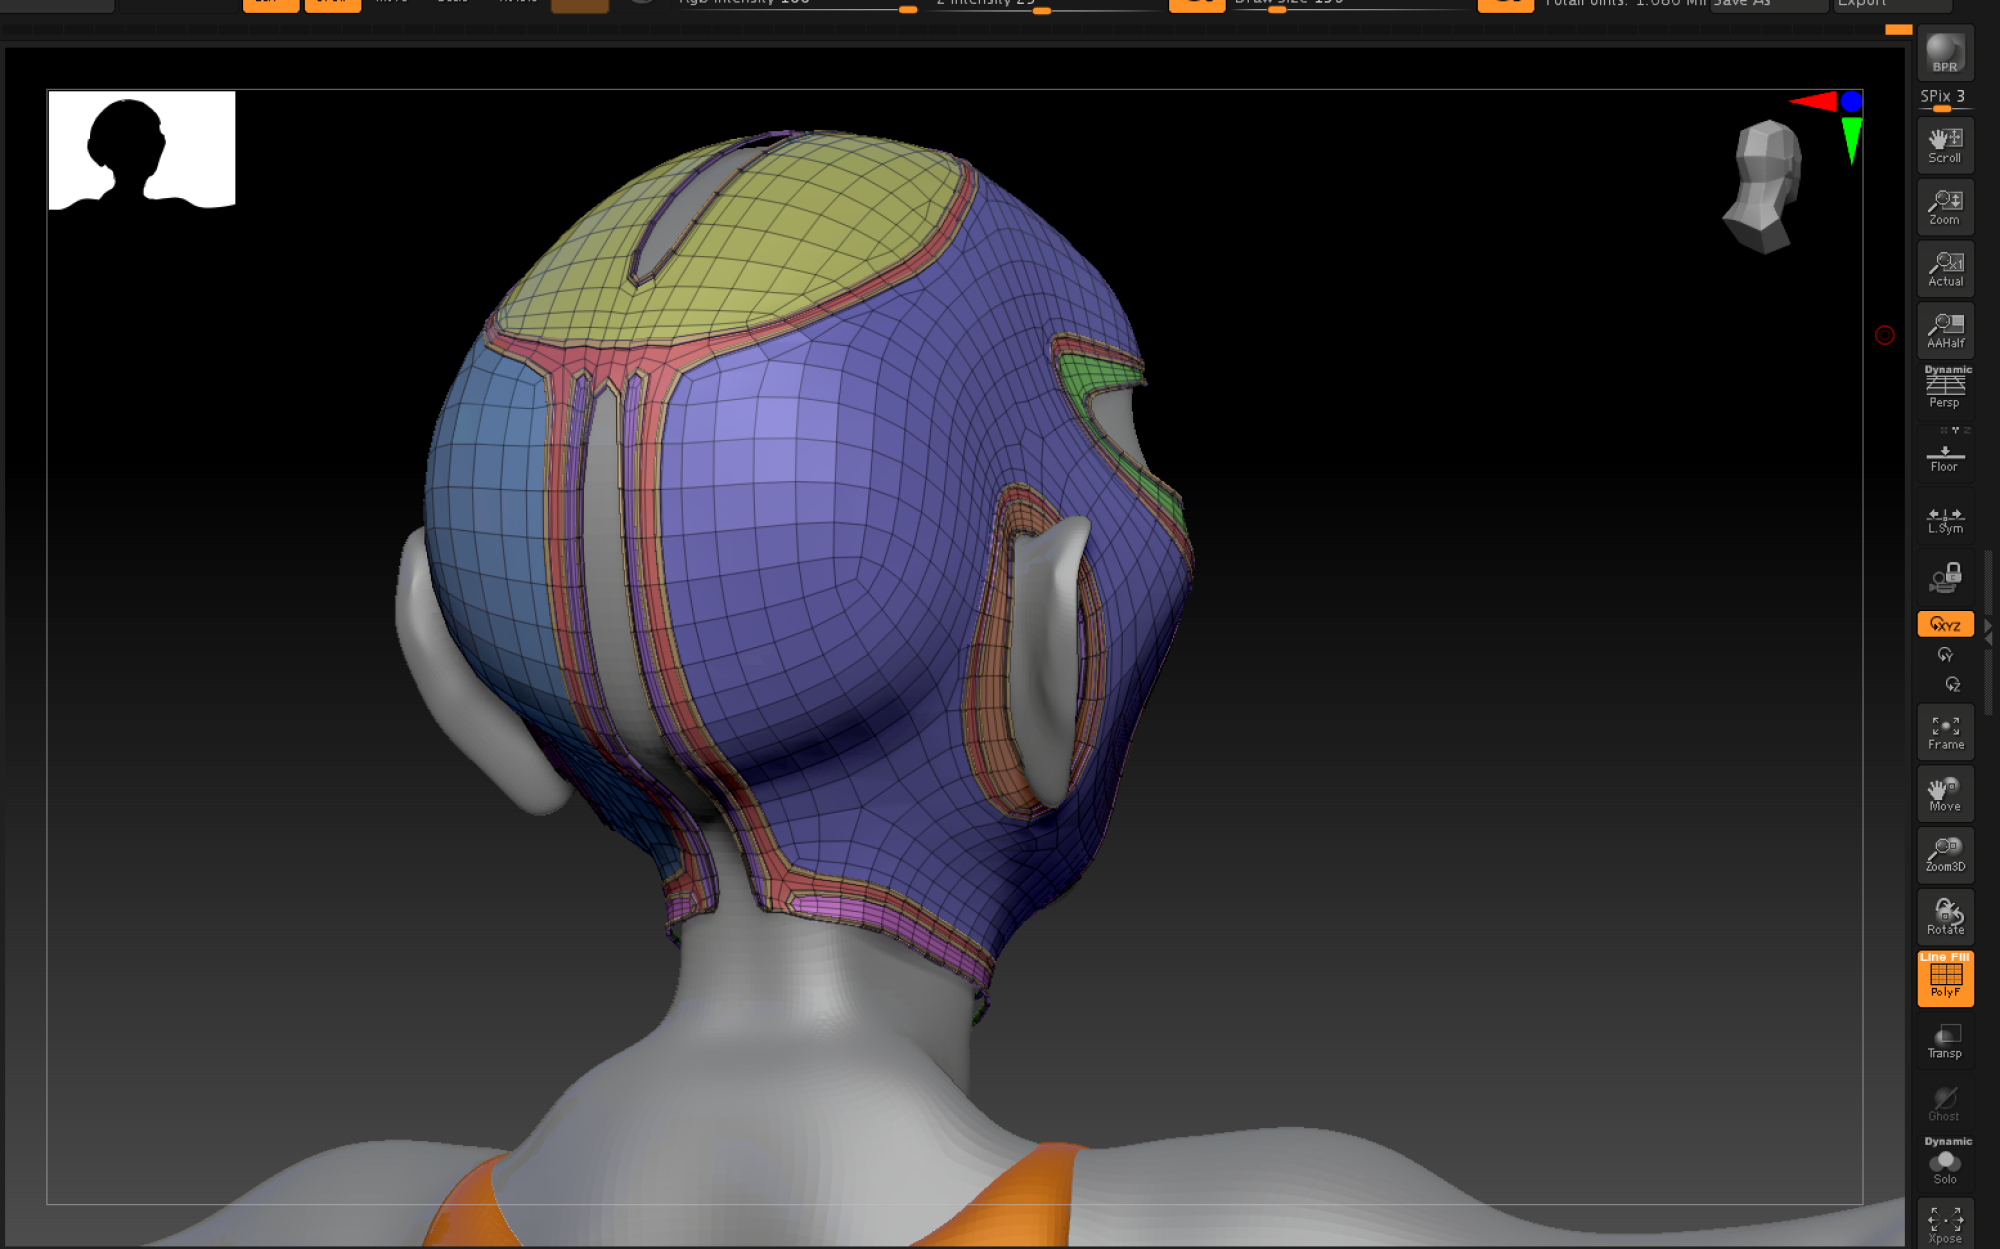Click the blue Z axis dot
Screen dimensions: 2000x1249
click(x=1851, y=101)
